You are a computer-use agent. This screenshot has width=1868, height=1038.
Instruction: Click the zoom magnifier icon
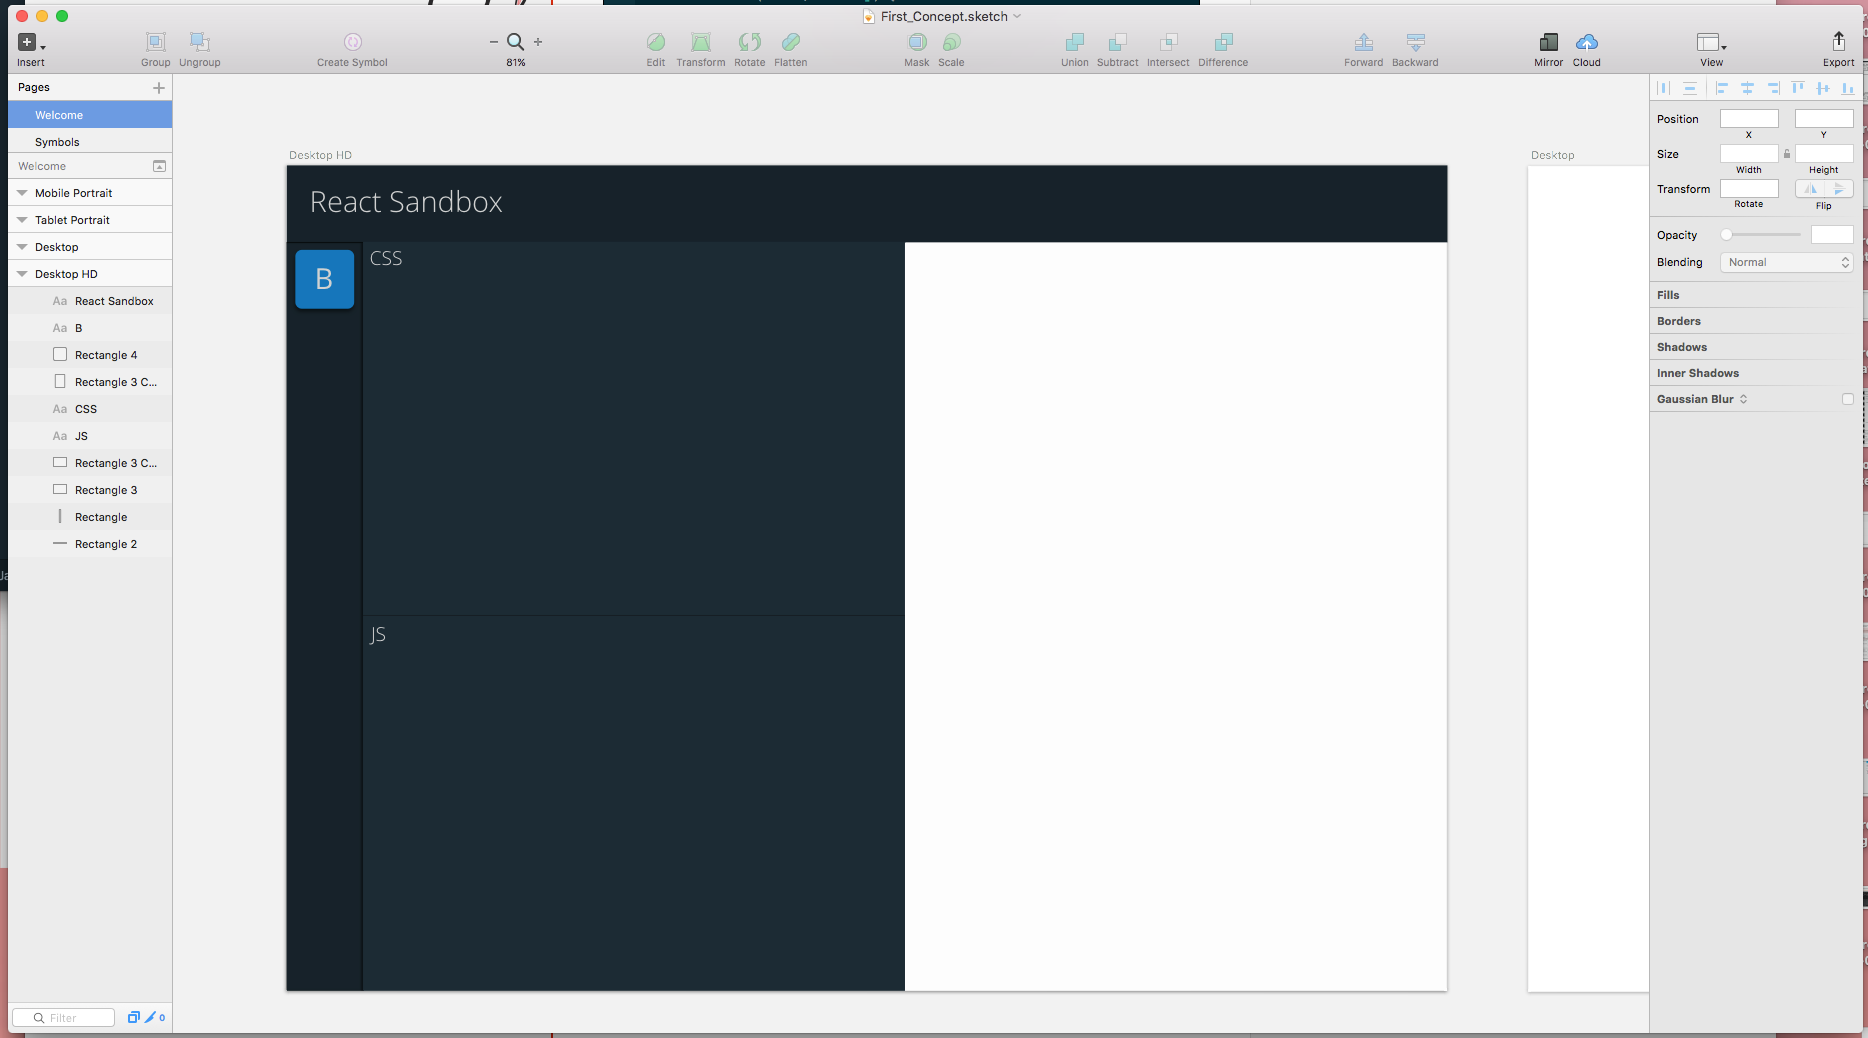tap(515, 42)
